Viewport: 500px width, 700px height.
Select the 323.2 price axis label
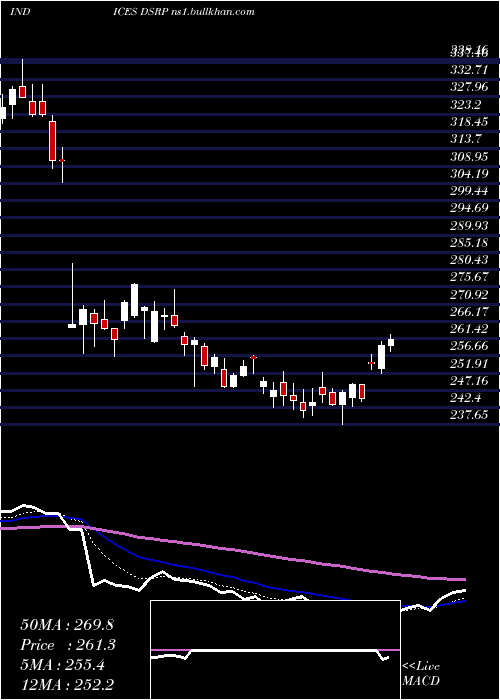pyautogui.click(x=467, y=105)
